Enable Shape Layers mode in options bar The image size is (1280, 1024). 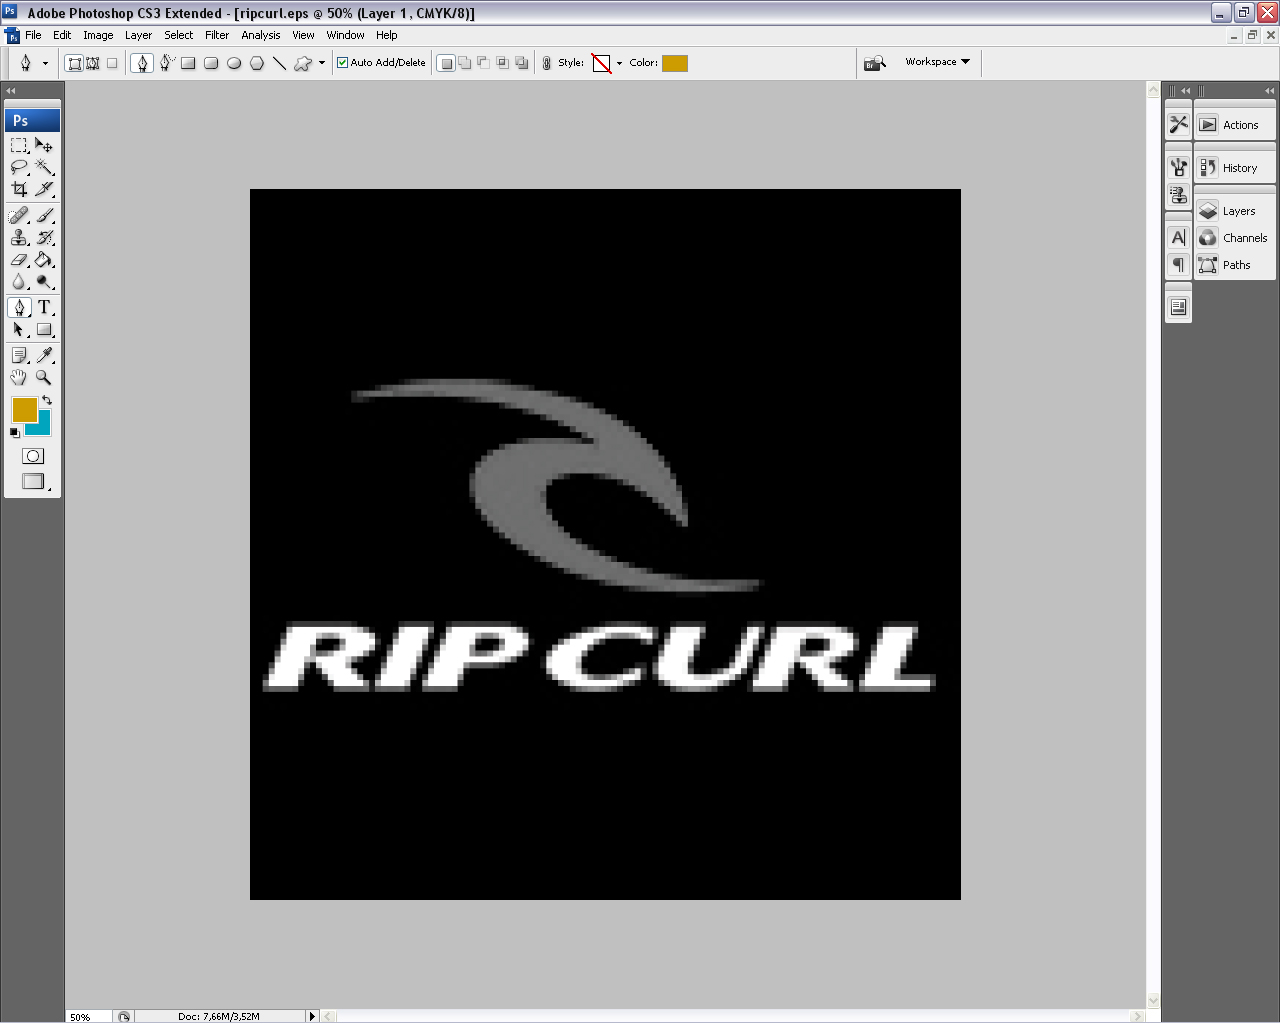coord(74,63)
